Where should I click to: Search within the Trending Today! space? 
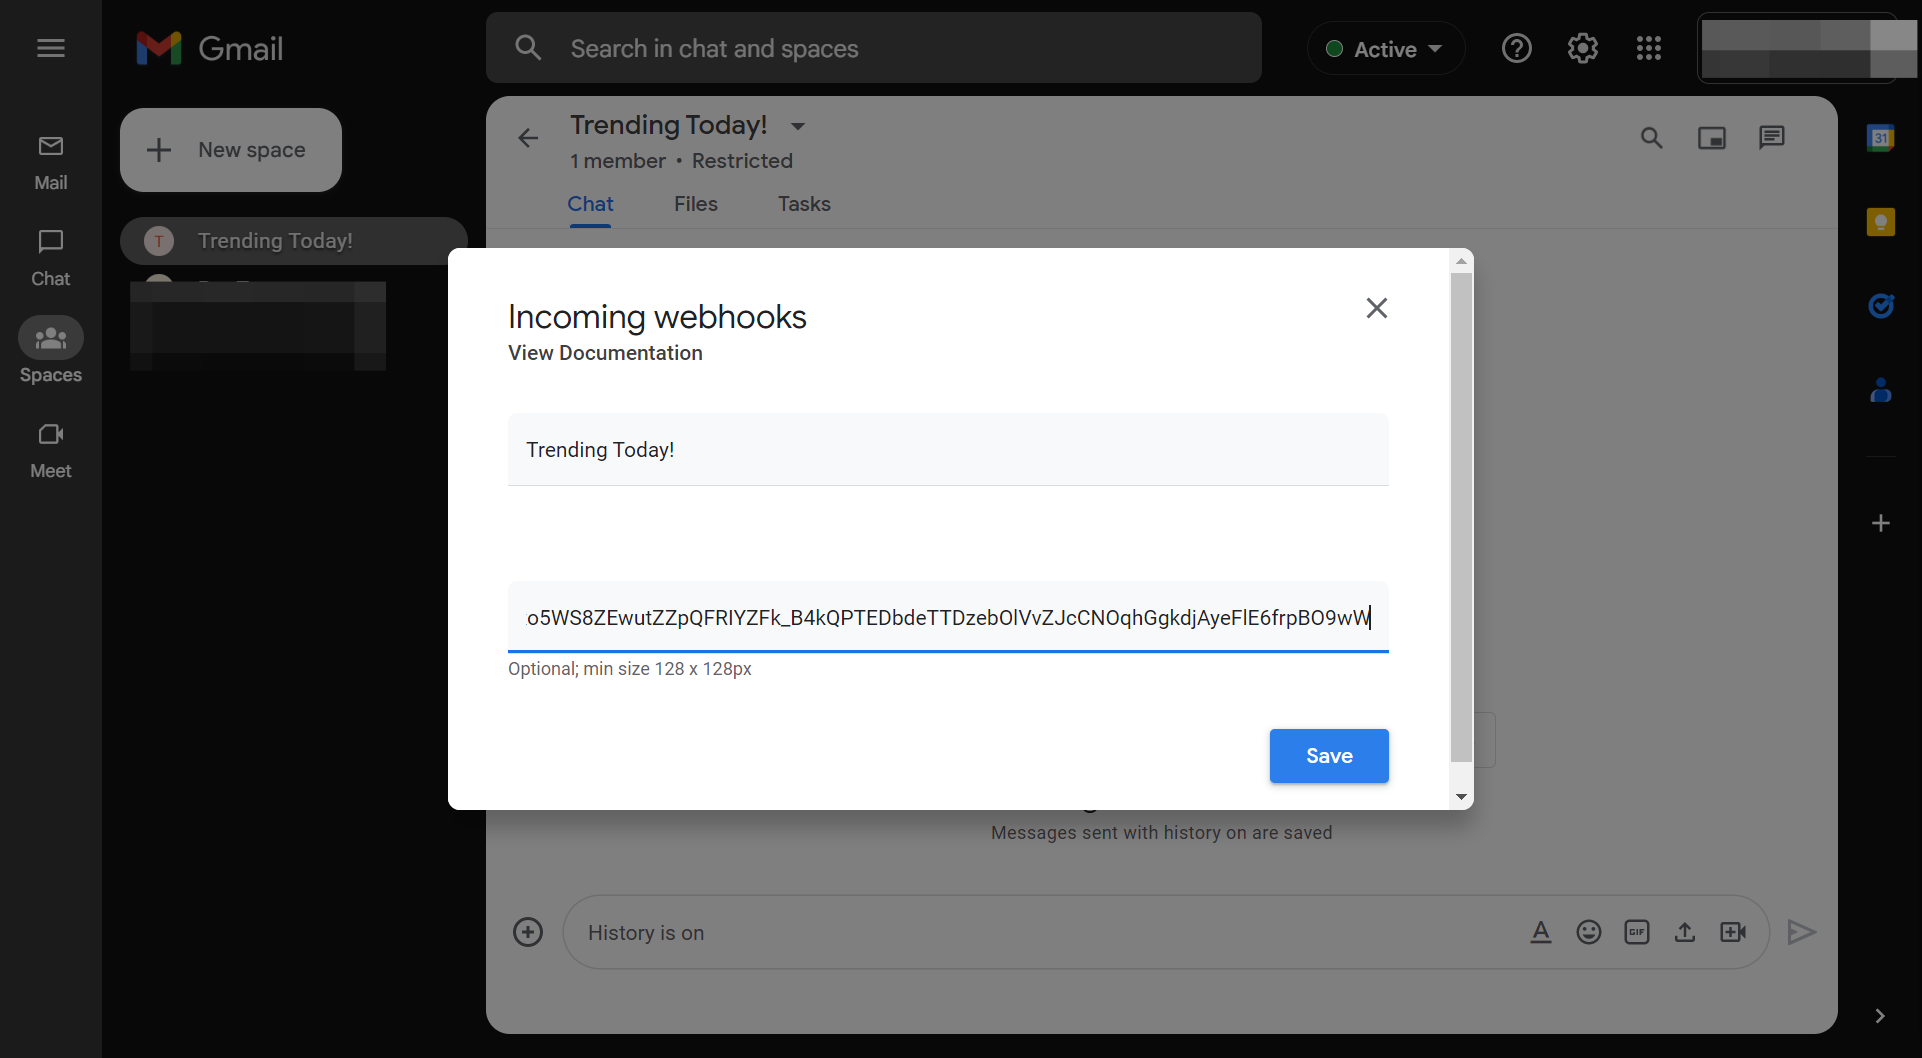[1652, 138]
